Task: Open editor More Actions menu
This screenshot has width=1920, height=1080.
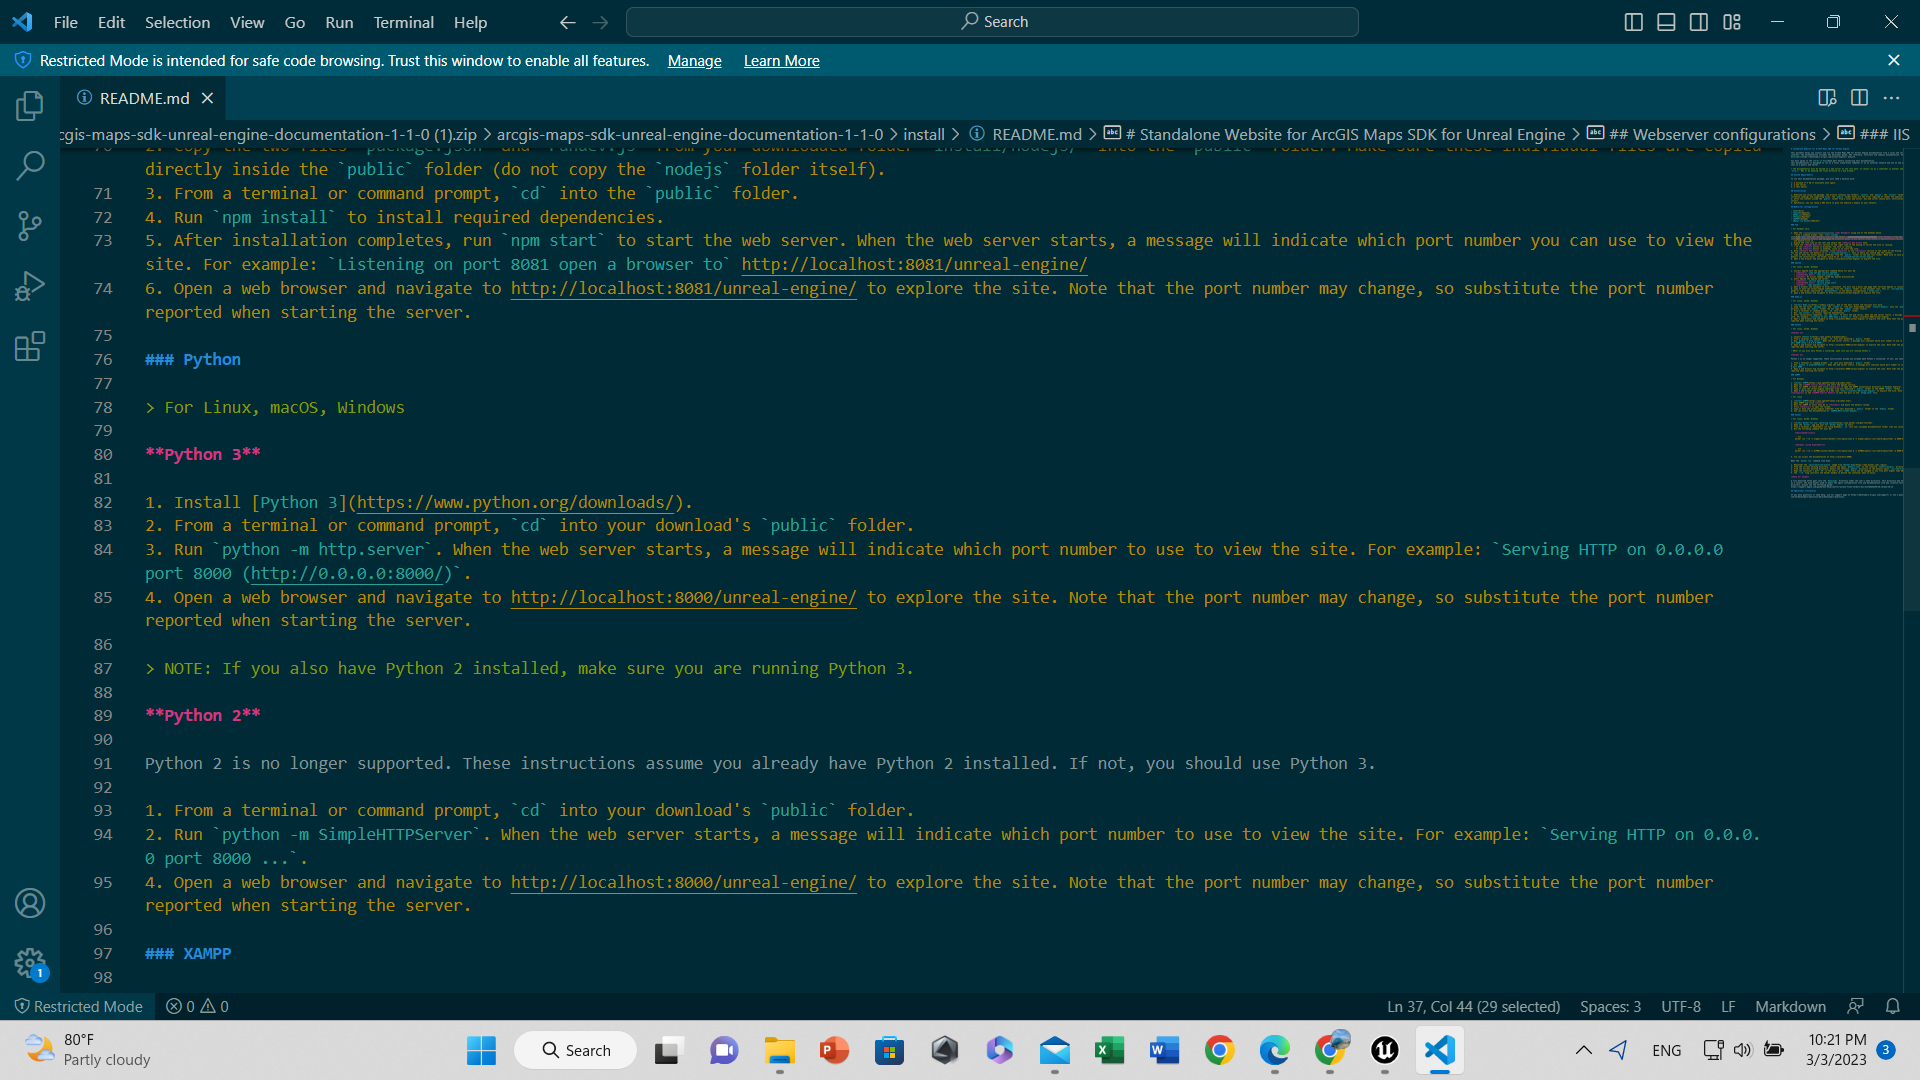Action: (1891, 98)
